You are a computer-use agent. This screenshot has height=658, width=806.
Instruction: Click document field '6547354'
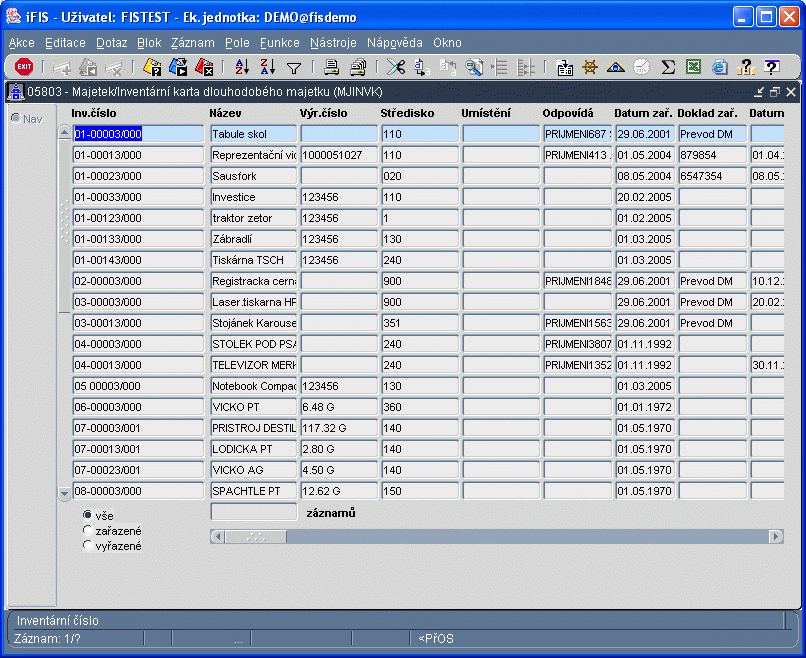[x=712, y=176]
